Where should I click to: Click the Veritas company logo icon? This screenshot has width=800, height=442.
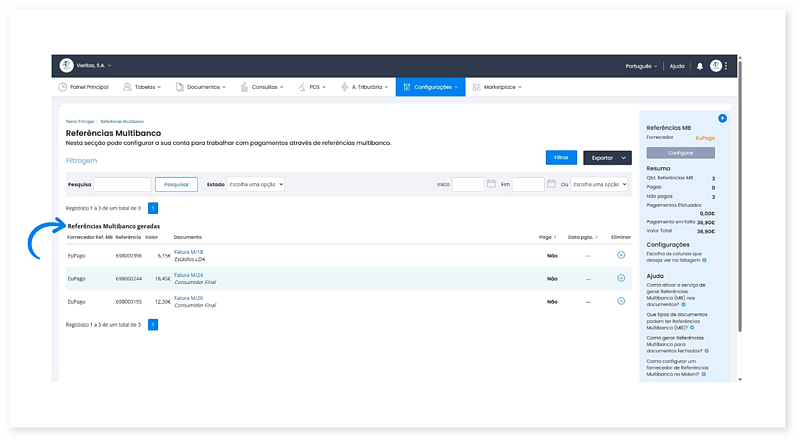coord(67,66)
